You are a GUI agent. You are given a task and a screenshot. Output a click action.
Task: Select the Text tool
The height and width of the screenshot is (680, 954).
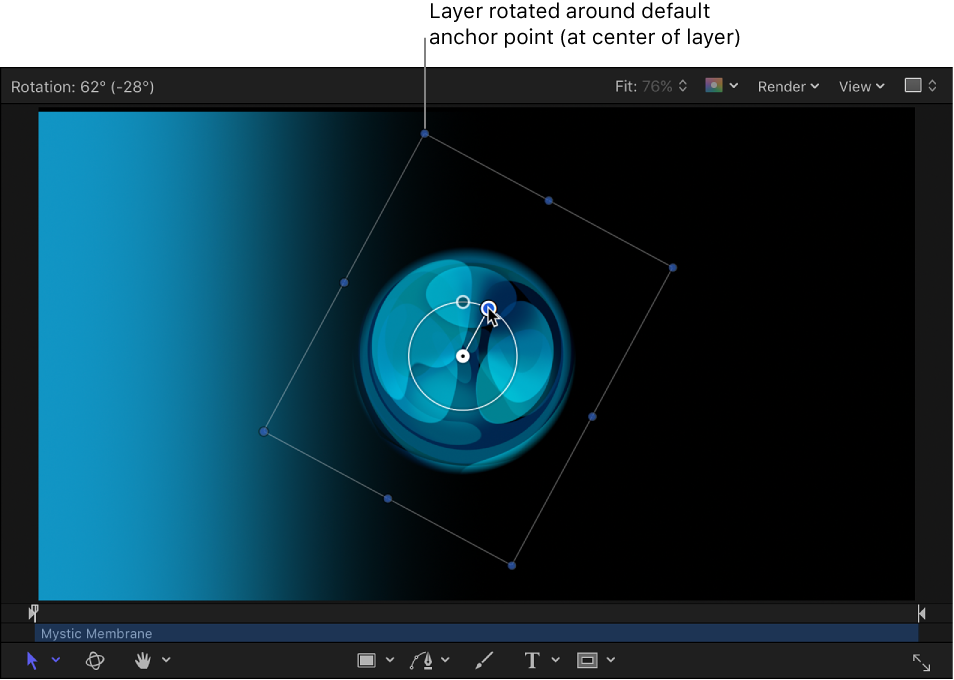[531, 660]
